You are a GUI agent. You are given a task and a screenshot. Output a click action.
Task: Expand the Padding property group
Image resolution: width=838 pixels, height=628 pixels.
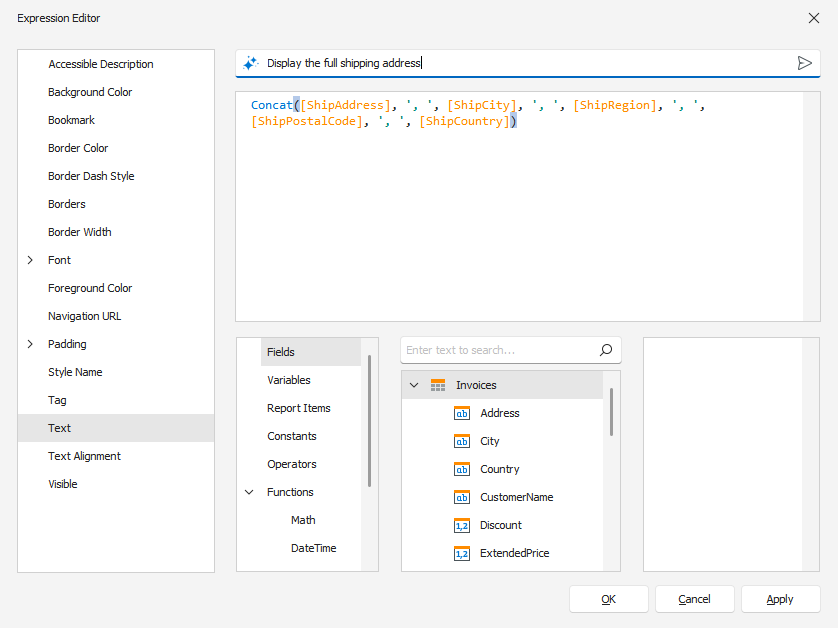coord(29,343)
